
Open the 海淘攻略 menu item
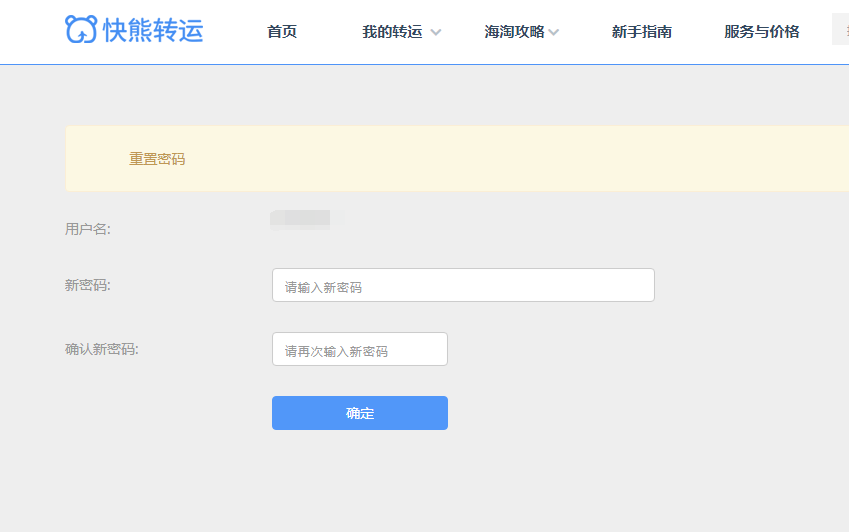pos(514,32)
